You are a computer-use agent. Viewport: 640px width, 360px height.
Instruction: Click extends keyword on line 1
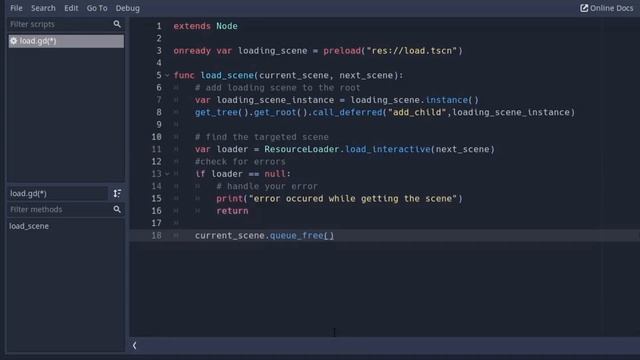(x=192, y=26)
